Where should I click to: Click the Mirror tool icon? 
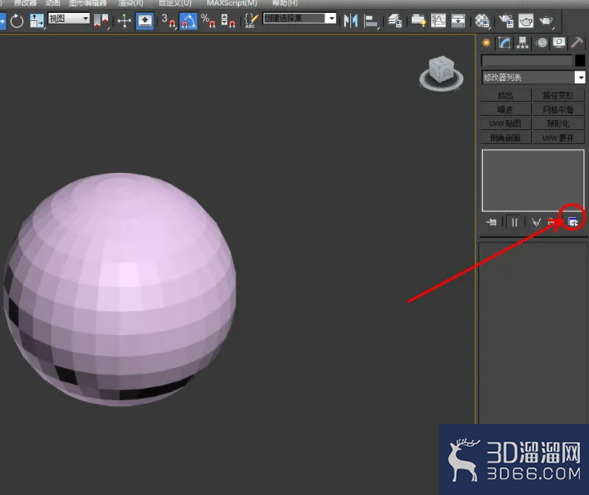351,21
